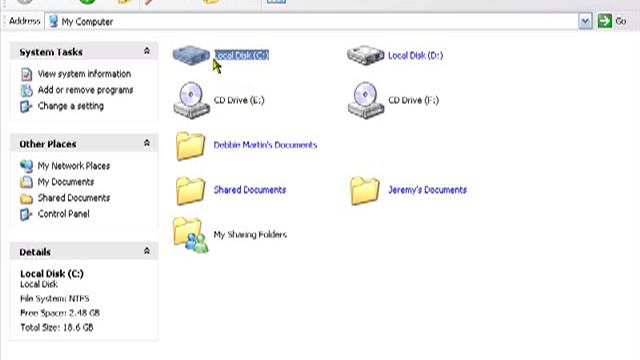The width and height of the screenshot is (640, 360).
Task: Click the My Network Places icon
Action: [x=26, y=166]
